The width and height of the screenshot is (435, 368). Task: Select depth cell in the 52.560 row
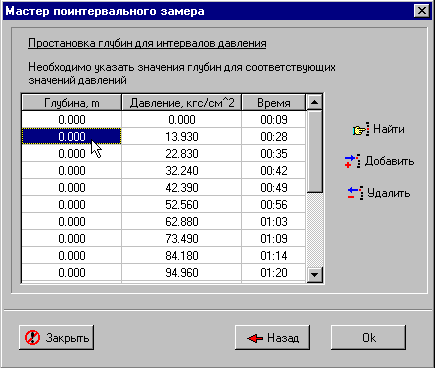click(x=72, y=205)
